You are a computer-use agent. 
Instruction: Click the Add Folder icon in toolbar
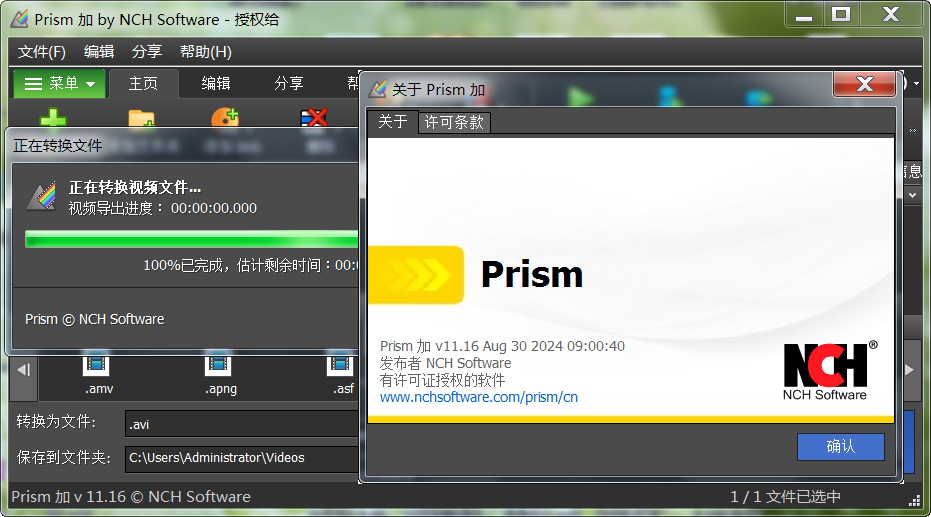141,118
